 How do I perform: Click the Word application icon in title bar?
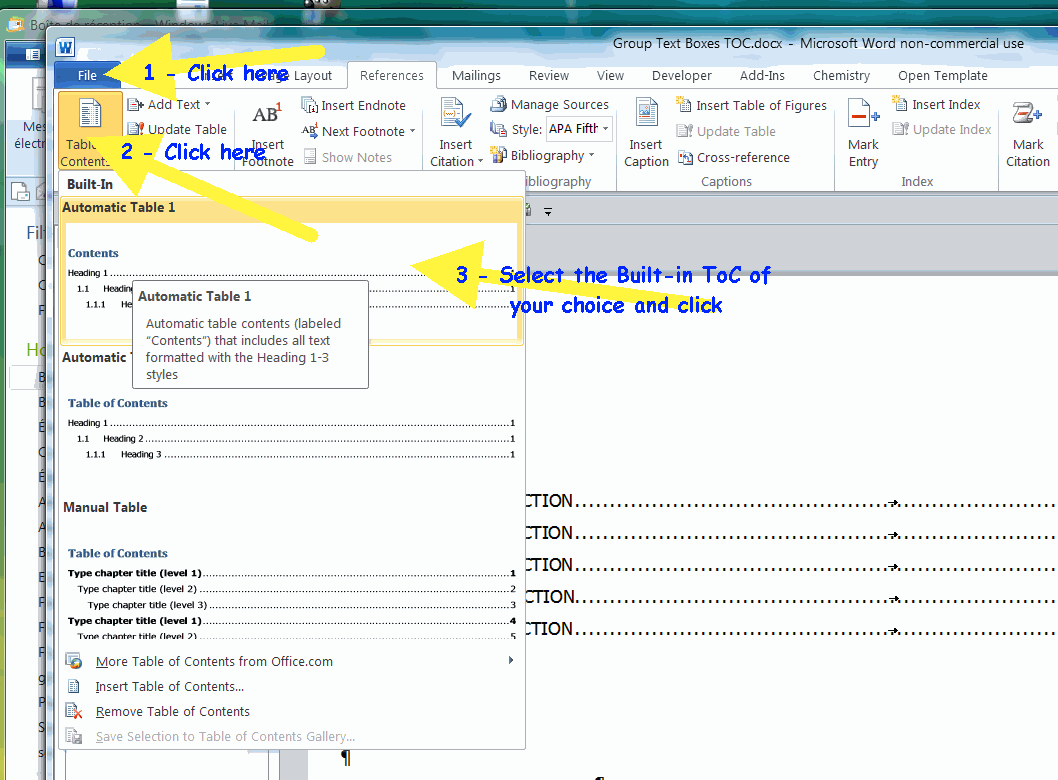[x=65, y=47]
